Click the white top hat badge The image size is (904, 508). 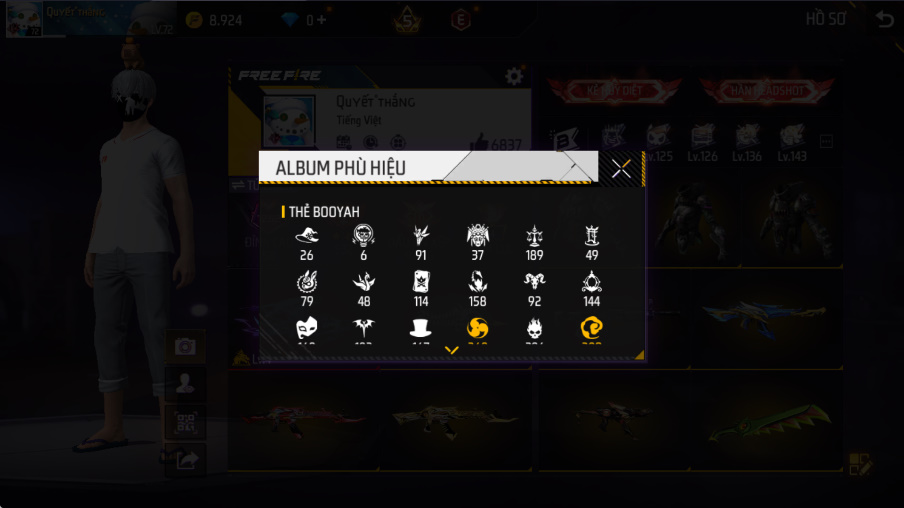pyautogui.click(x=420, y=329)
